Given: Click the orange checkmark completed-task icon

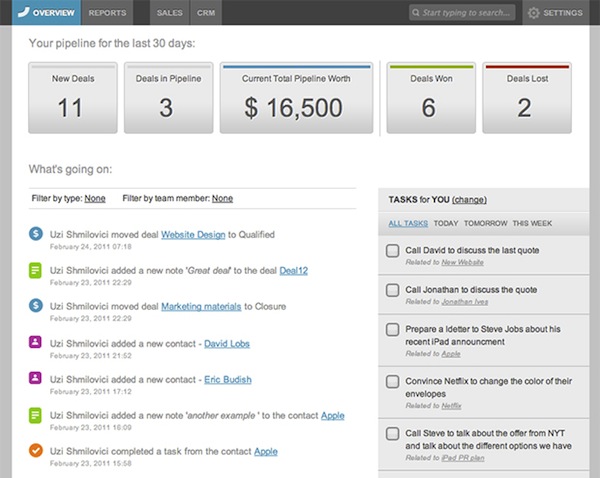Looking at the screenshot, I should coord(35,451).
